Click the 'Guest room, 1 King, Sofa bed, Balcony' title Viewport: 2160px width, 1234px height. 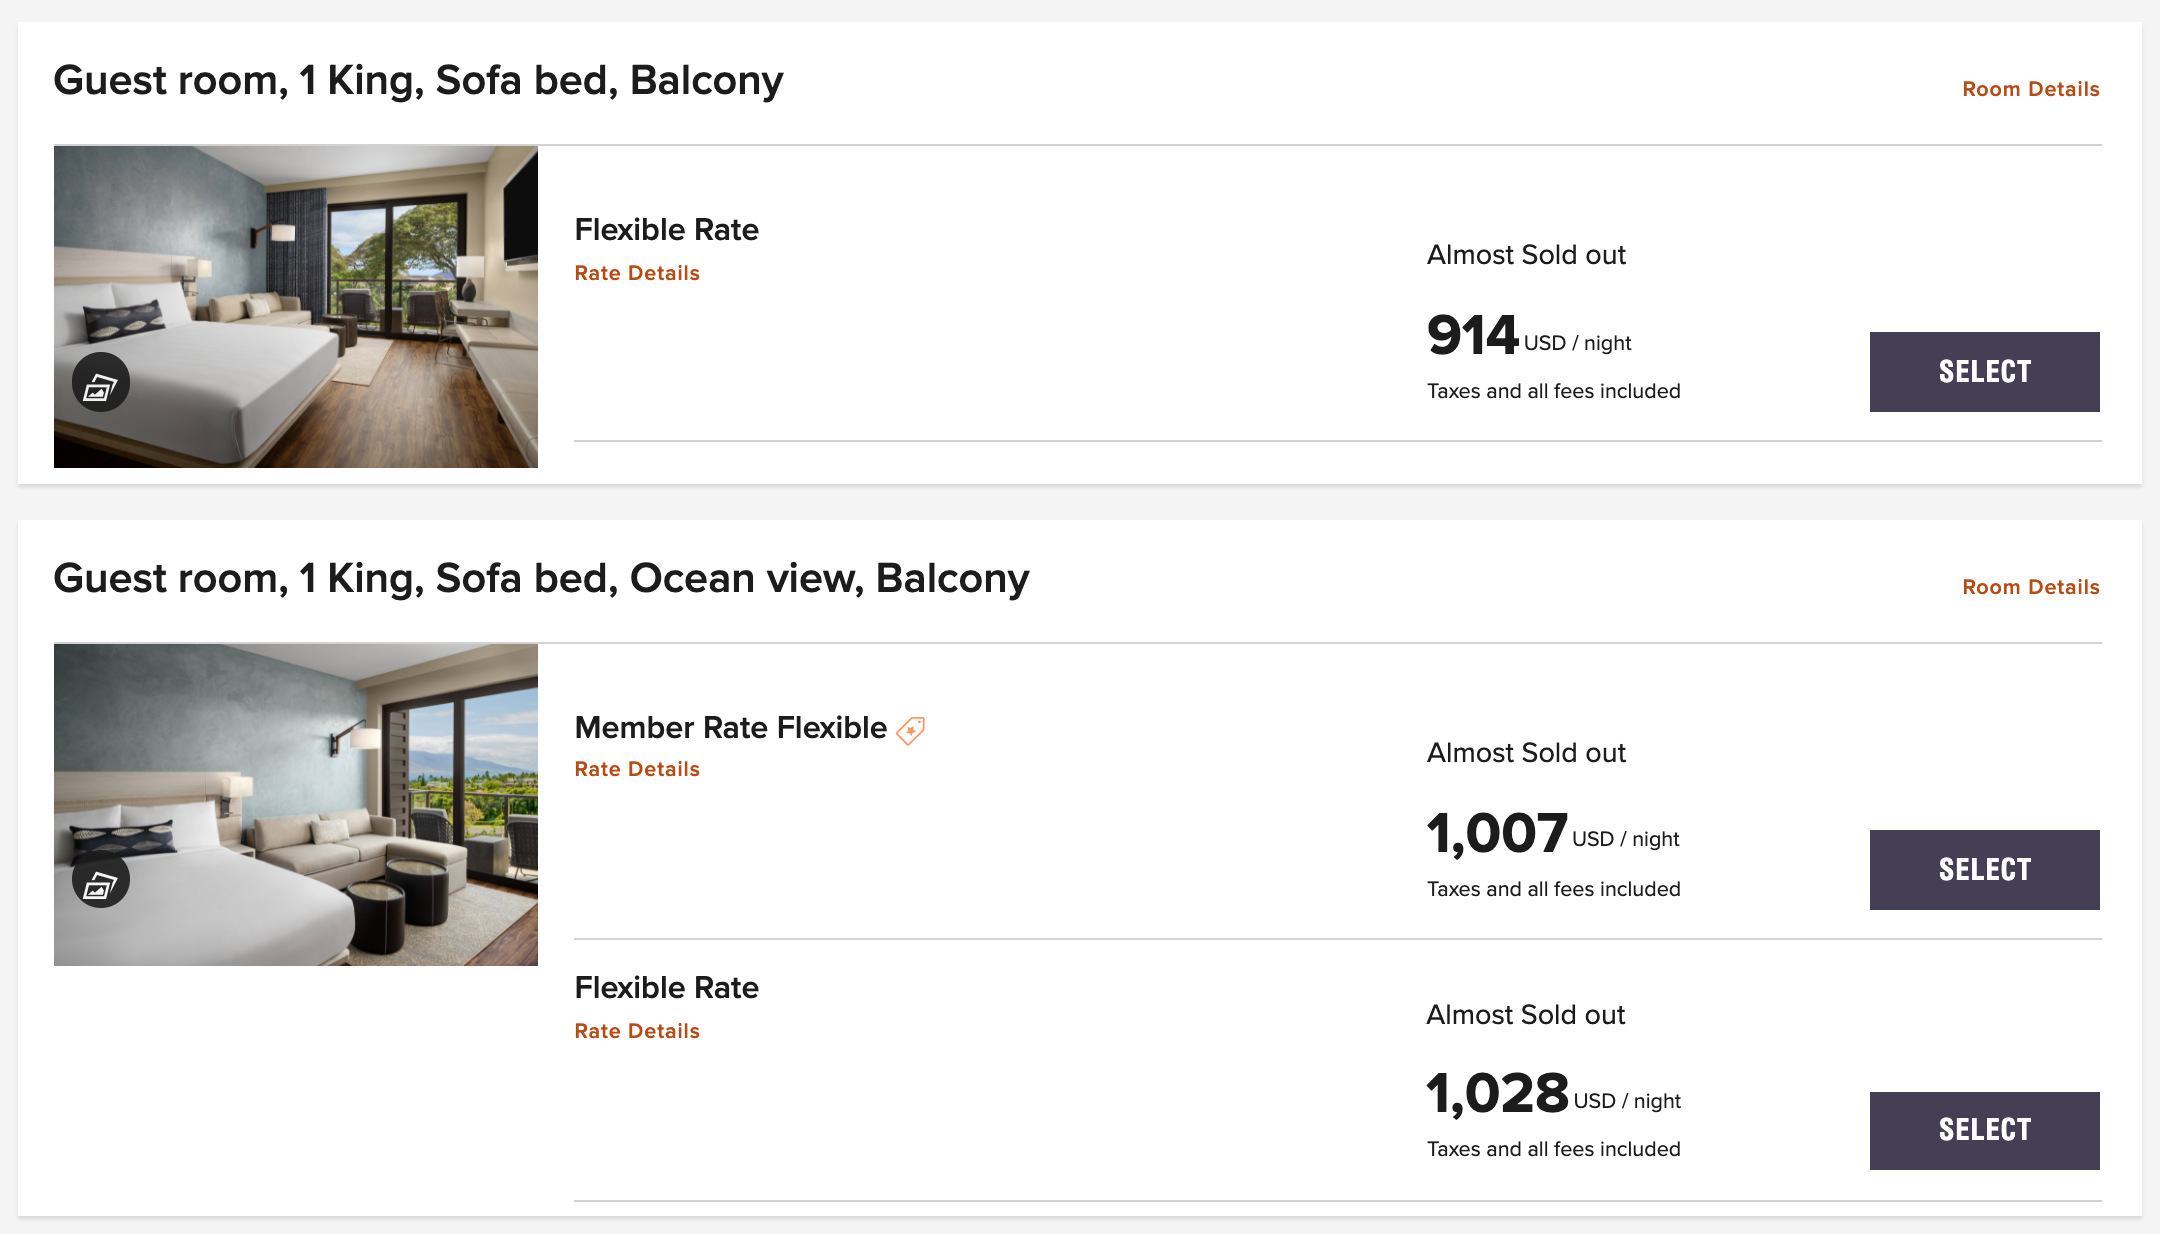pyautogui.click(x=418, y=81)
